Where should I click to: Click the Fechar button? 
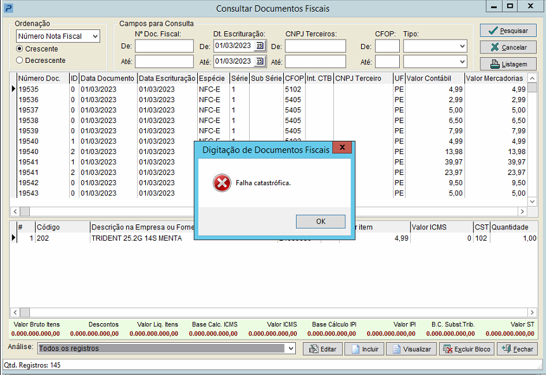tap(517, 349)
